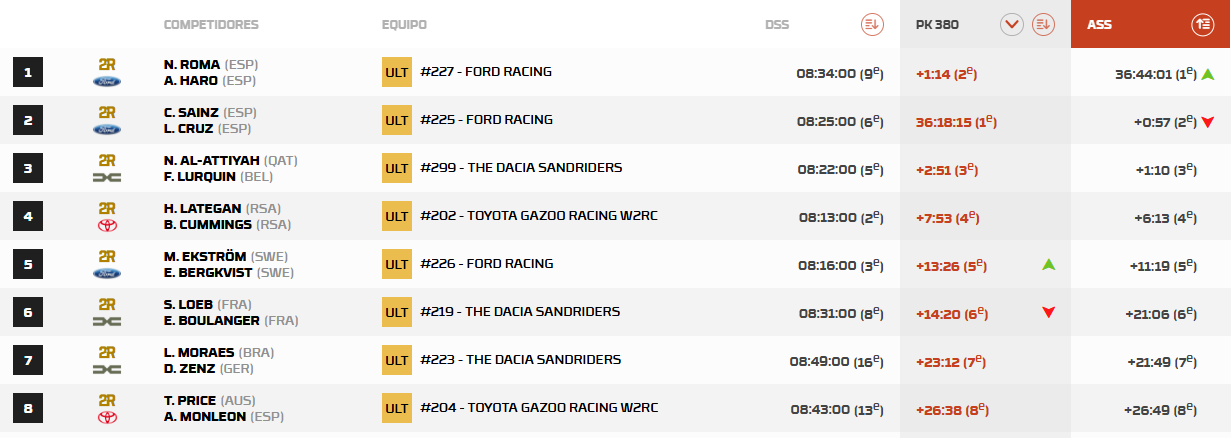Open the PK 380 checkpoint dropdown
The image size is (1231, 438).
(1012, 24)
